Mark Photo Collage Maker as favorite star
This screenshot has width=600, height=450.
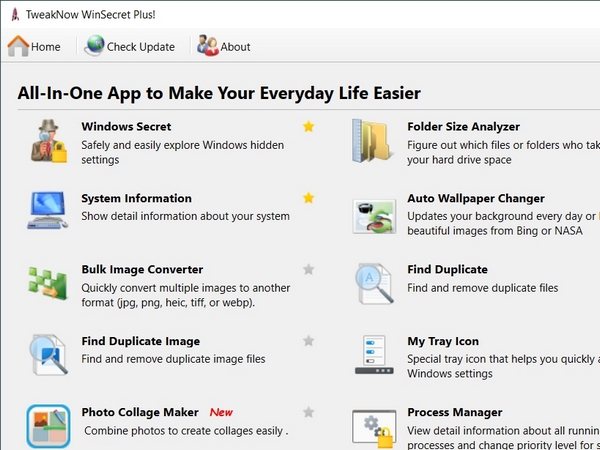pyautogui.click(x=308, y=412)
